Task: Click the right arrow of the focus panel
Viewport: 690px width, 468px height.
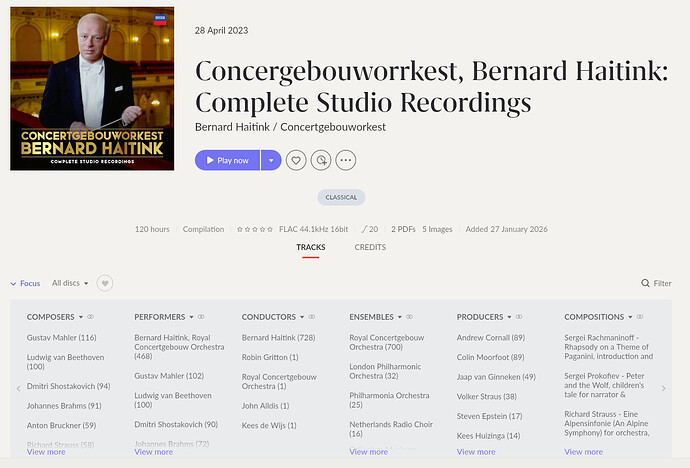Action: (663, 388)
